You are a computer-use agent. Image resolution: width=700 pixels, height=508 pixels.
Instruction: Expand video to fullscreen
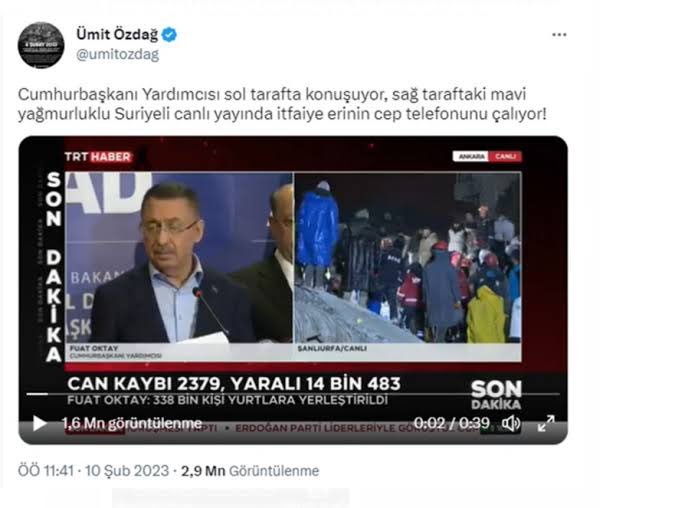click(x=546, y=423)
